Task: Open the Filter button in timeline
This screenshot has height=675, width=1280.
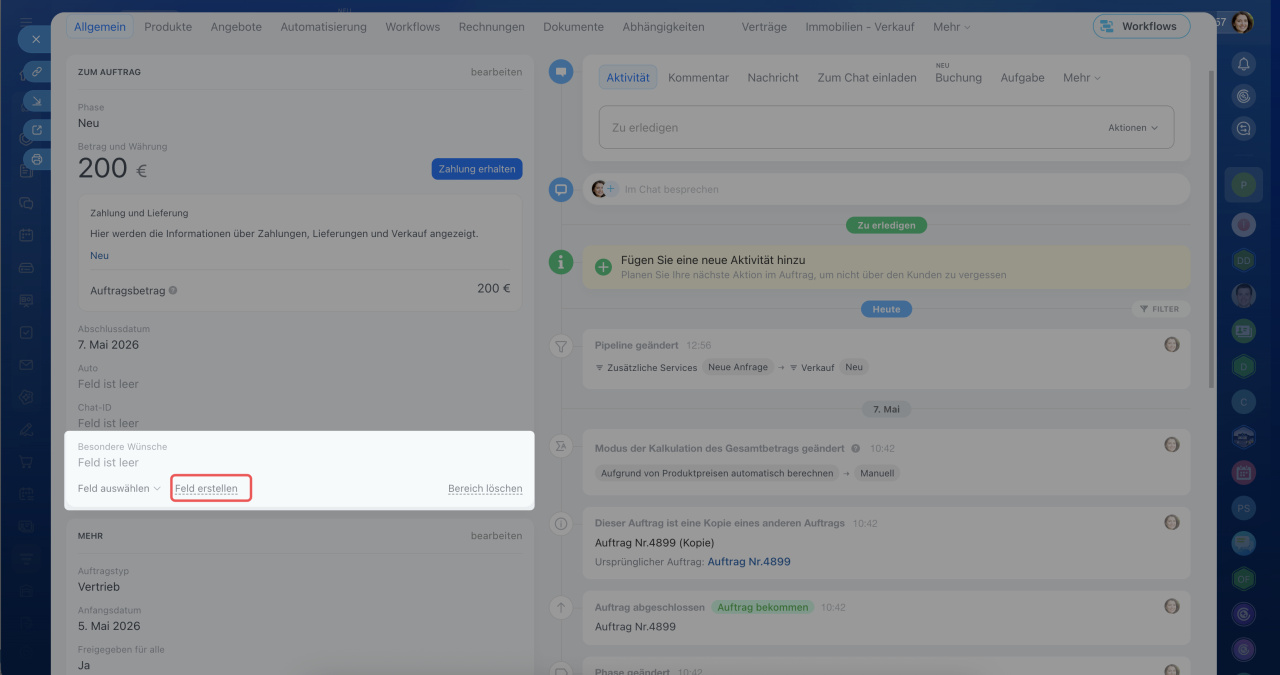Action: click(x=1160, y=309)
